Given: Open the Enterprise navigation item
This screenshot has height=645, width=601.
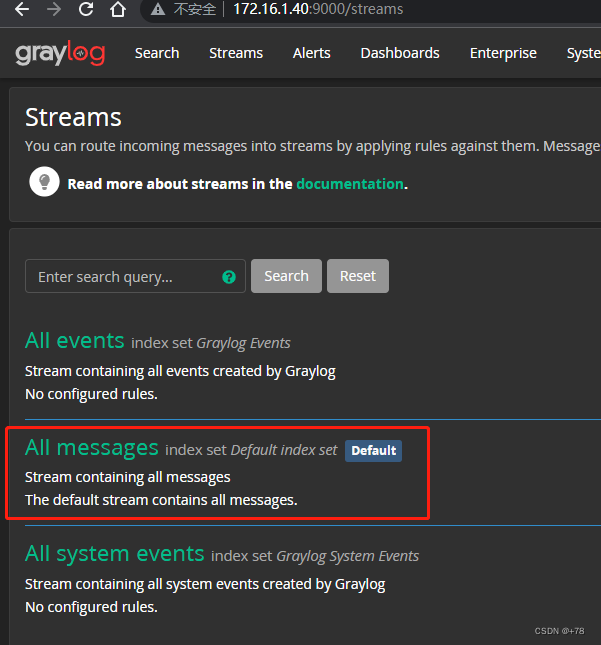Looking at the screenshot, I should (x=503, y=53).
